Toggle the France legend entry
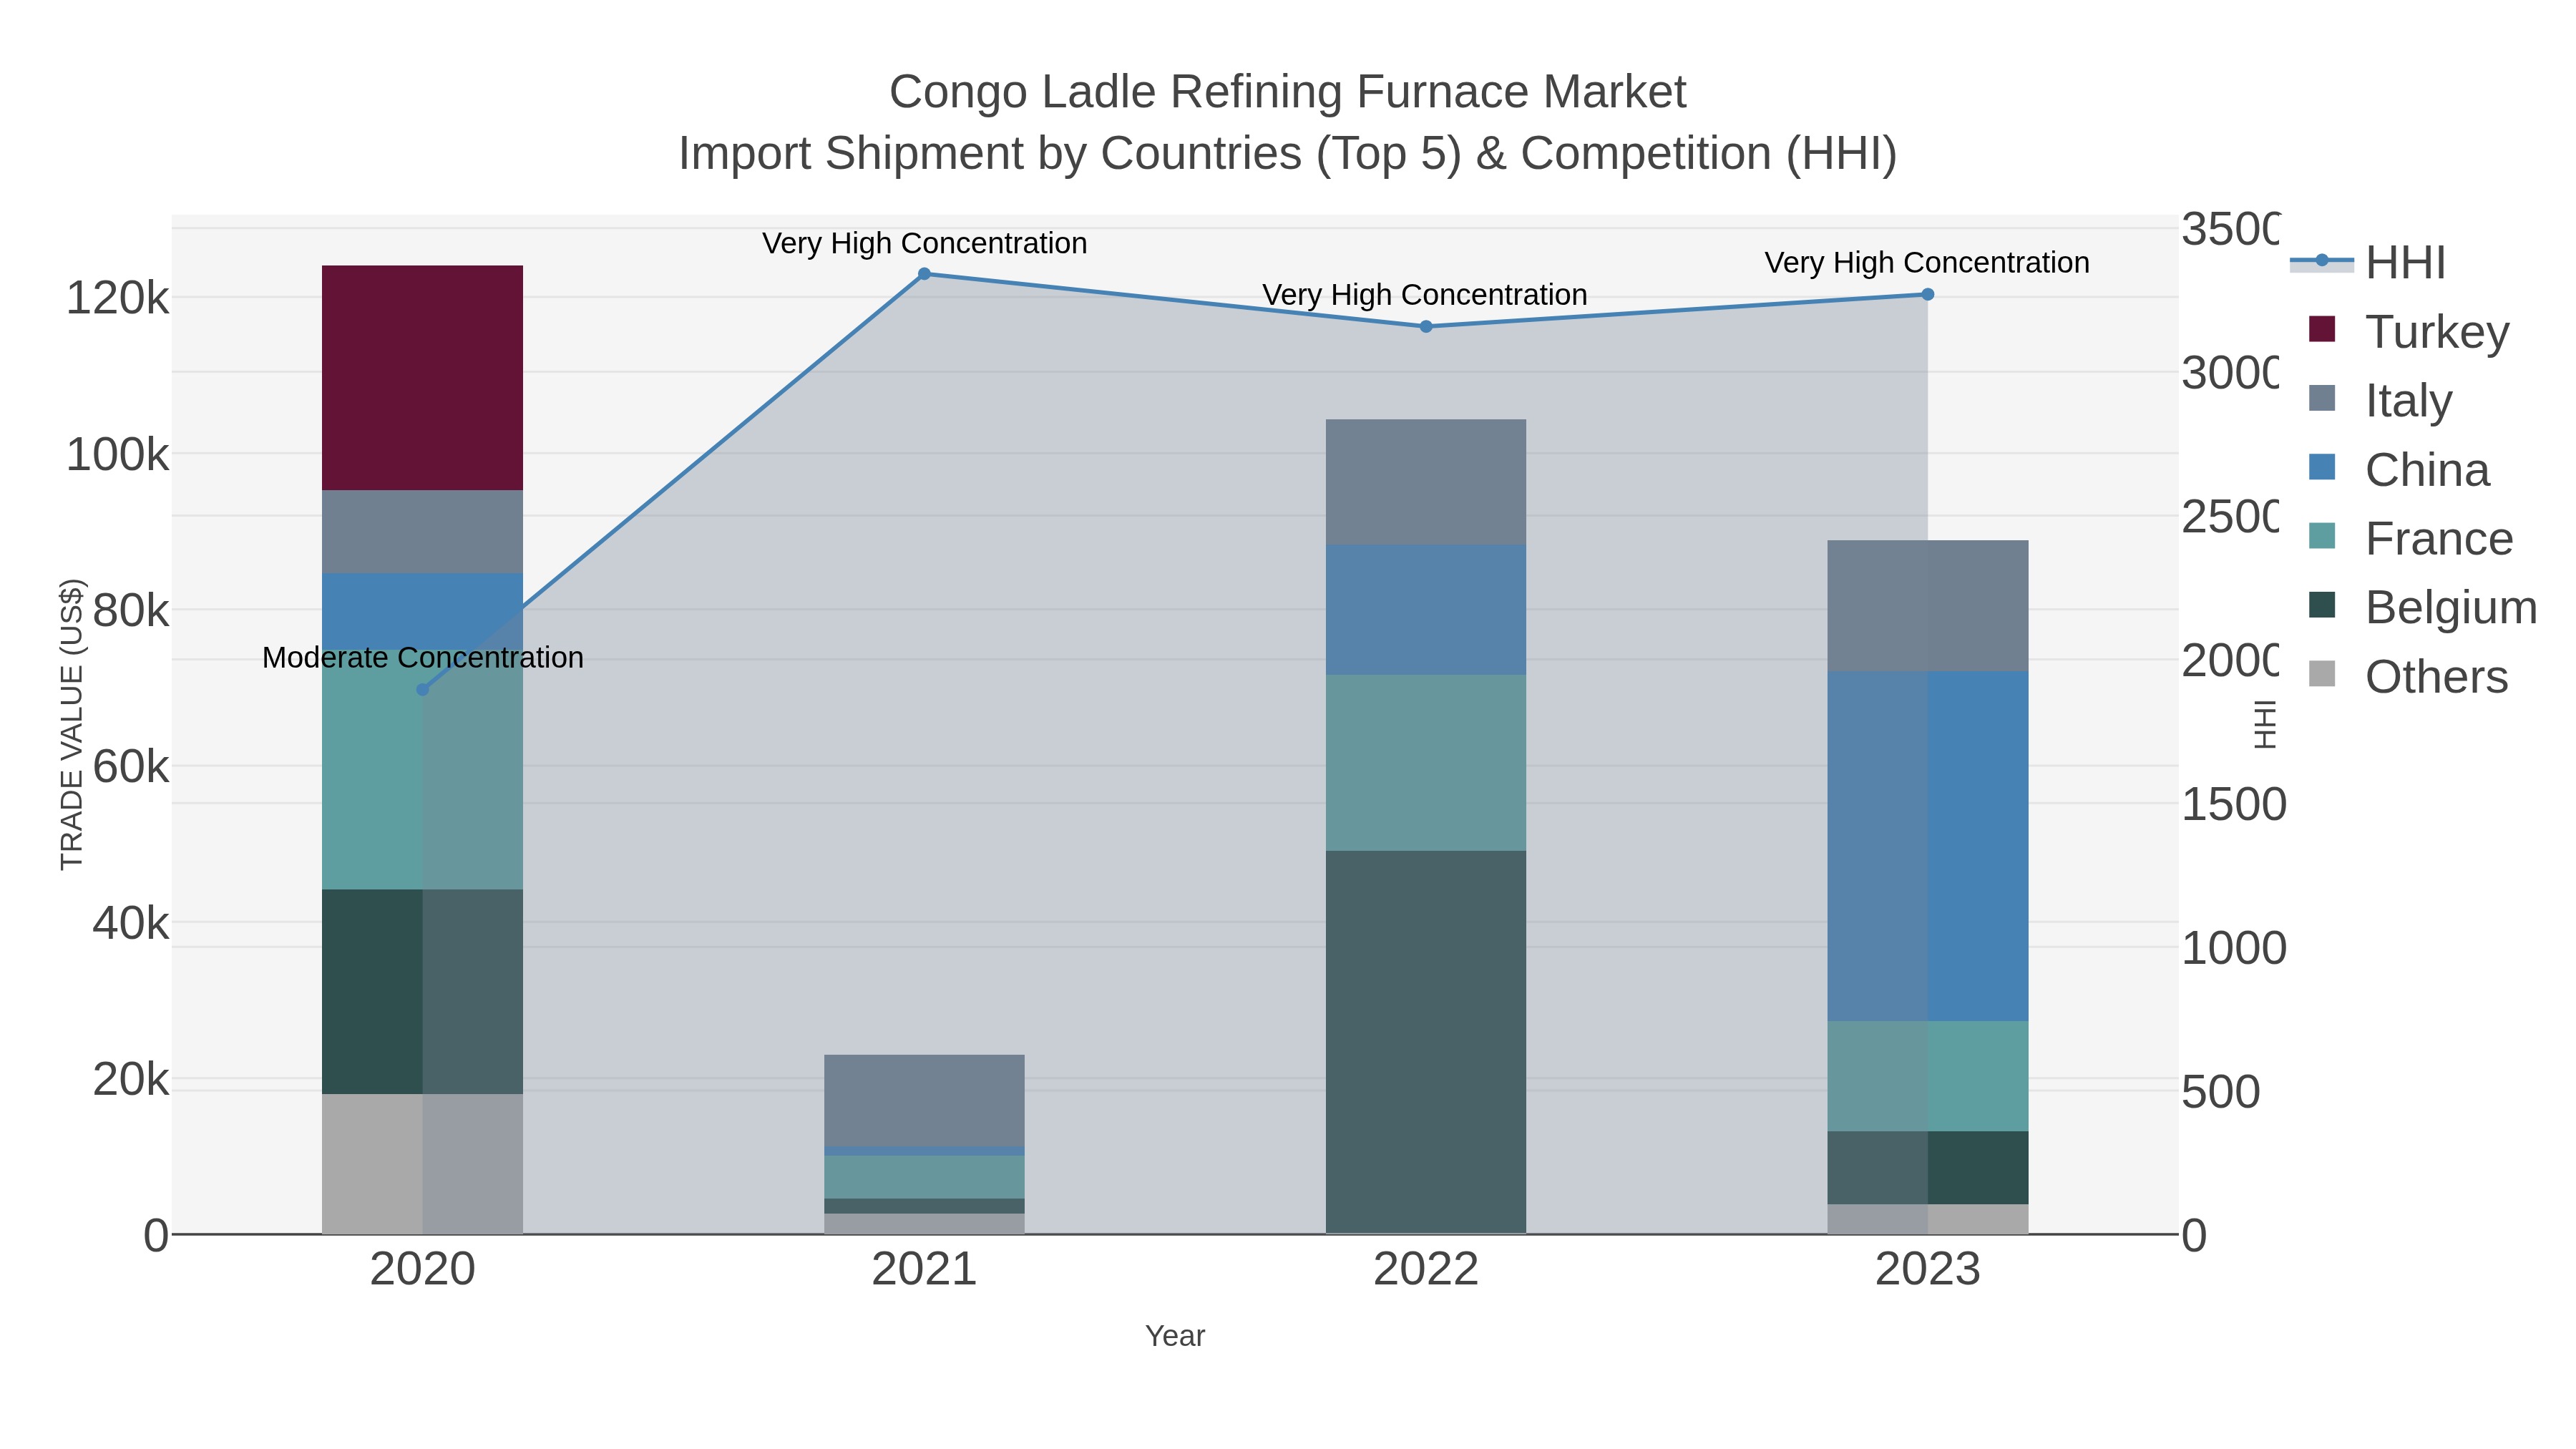 click(2411, 538)
